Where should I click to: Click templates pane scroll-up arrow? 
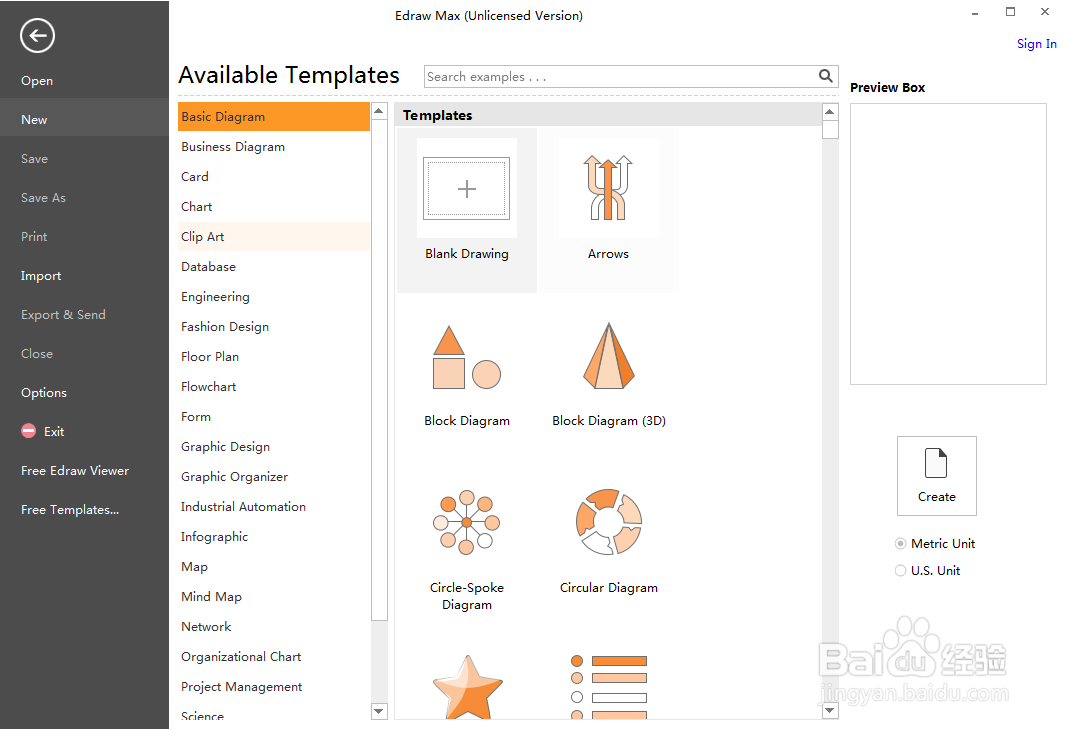pyautogui.click(x=830, y=111)
